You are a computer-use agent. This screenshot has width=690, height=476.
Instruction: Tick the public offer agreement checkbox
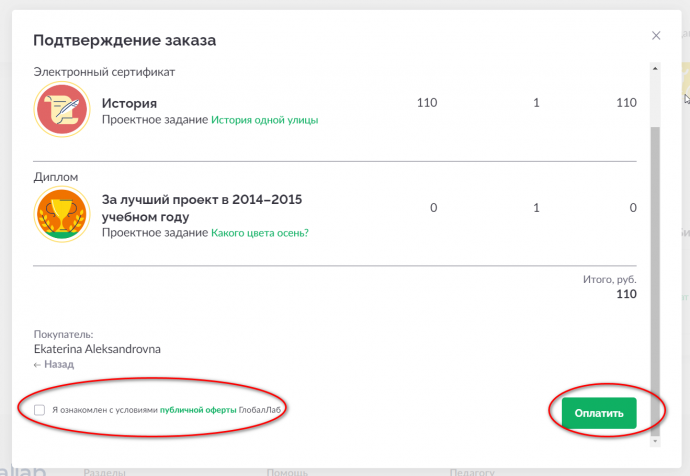[40, 410]
